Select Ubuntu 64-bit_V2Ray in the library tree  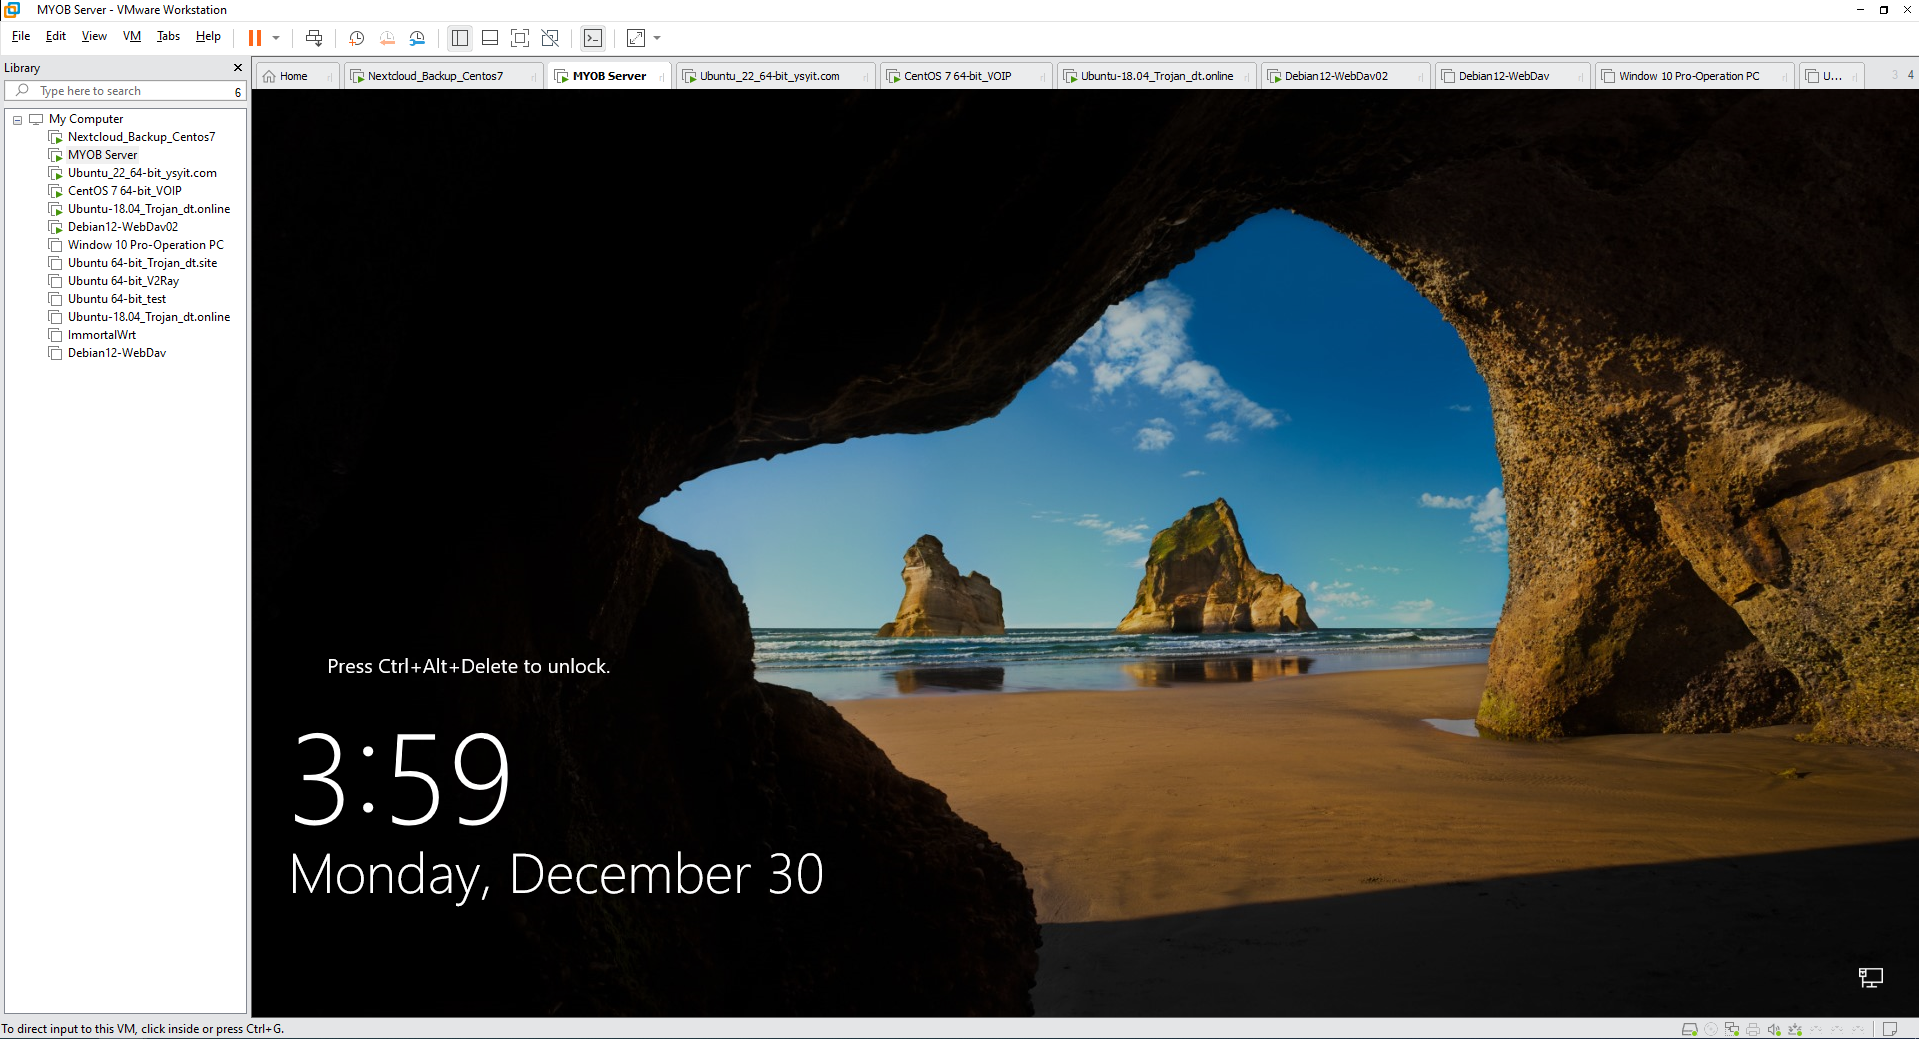click(123, 281)
